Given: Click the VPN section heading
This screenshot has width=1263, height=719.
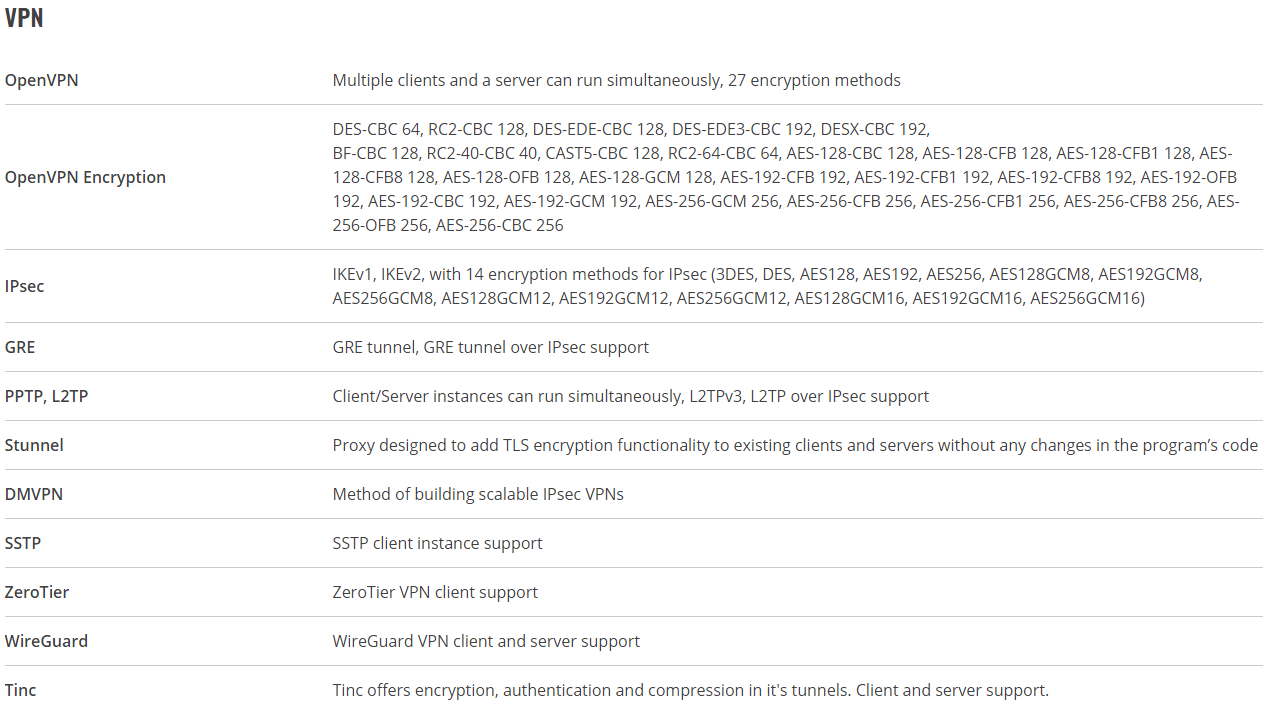Looking at the screenshot, I should click(x=24, y=18).
